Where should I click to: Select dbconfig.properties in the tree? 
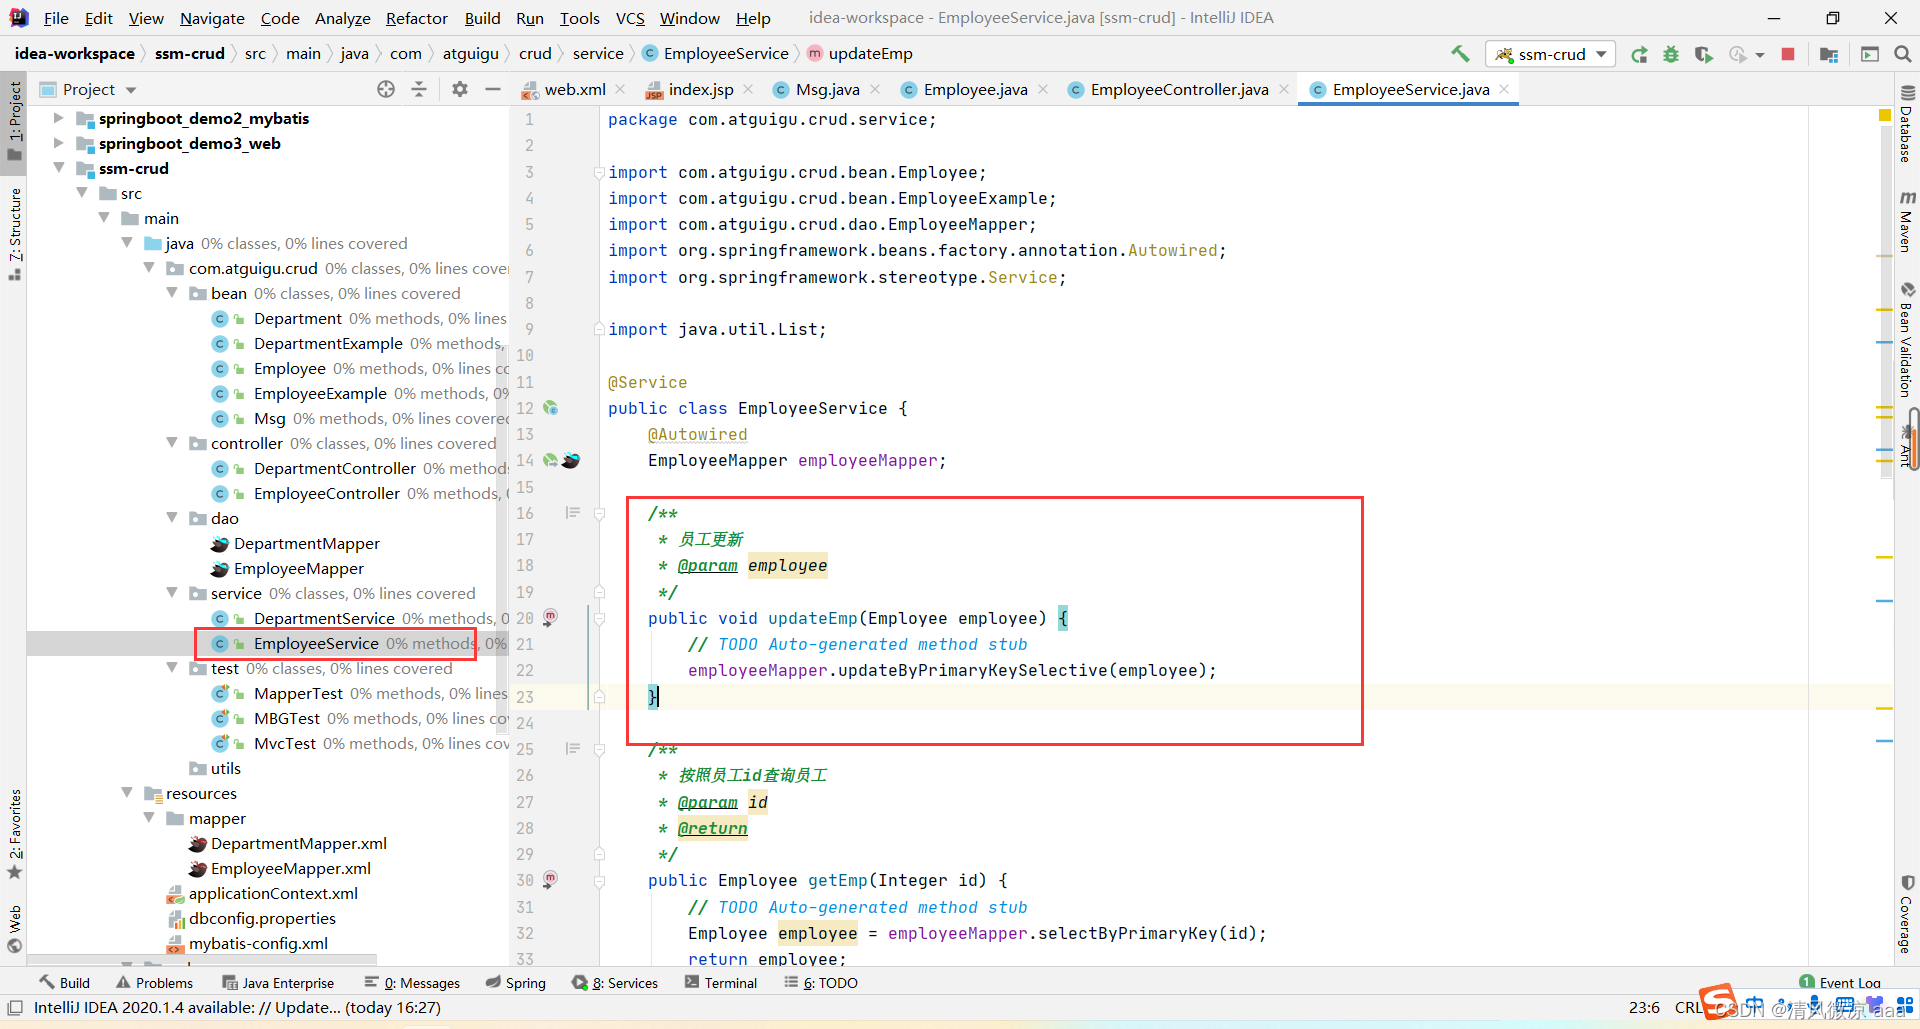[262, 918]
